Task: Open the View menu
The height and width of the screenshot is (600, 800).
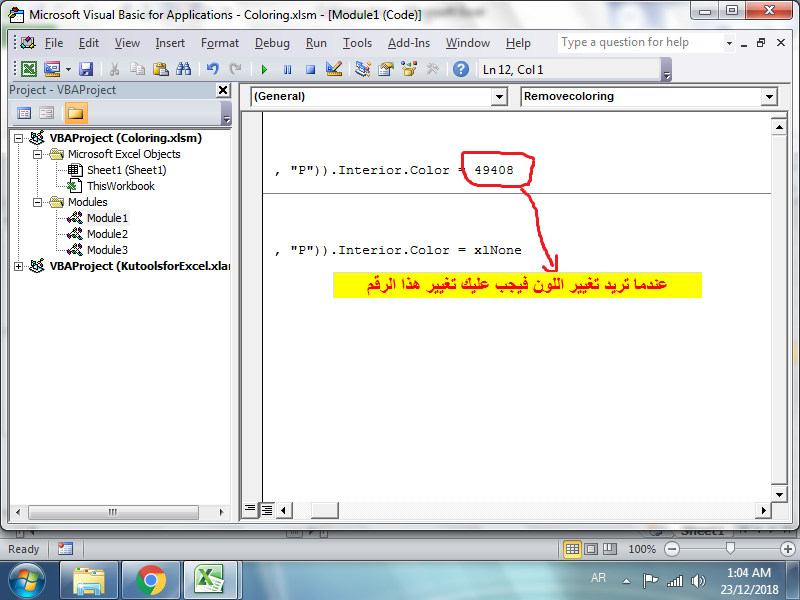Action: pos(127,43)
